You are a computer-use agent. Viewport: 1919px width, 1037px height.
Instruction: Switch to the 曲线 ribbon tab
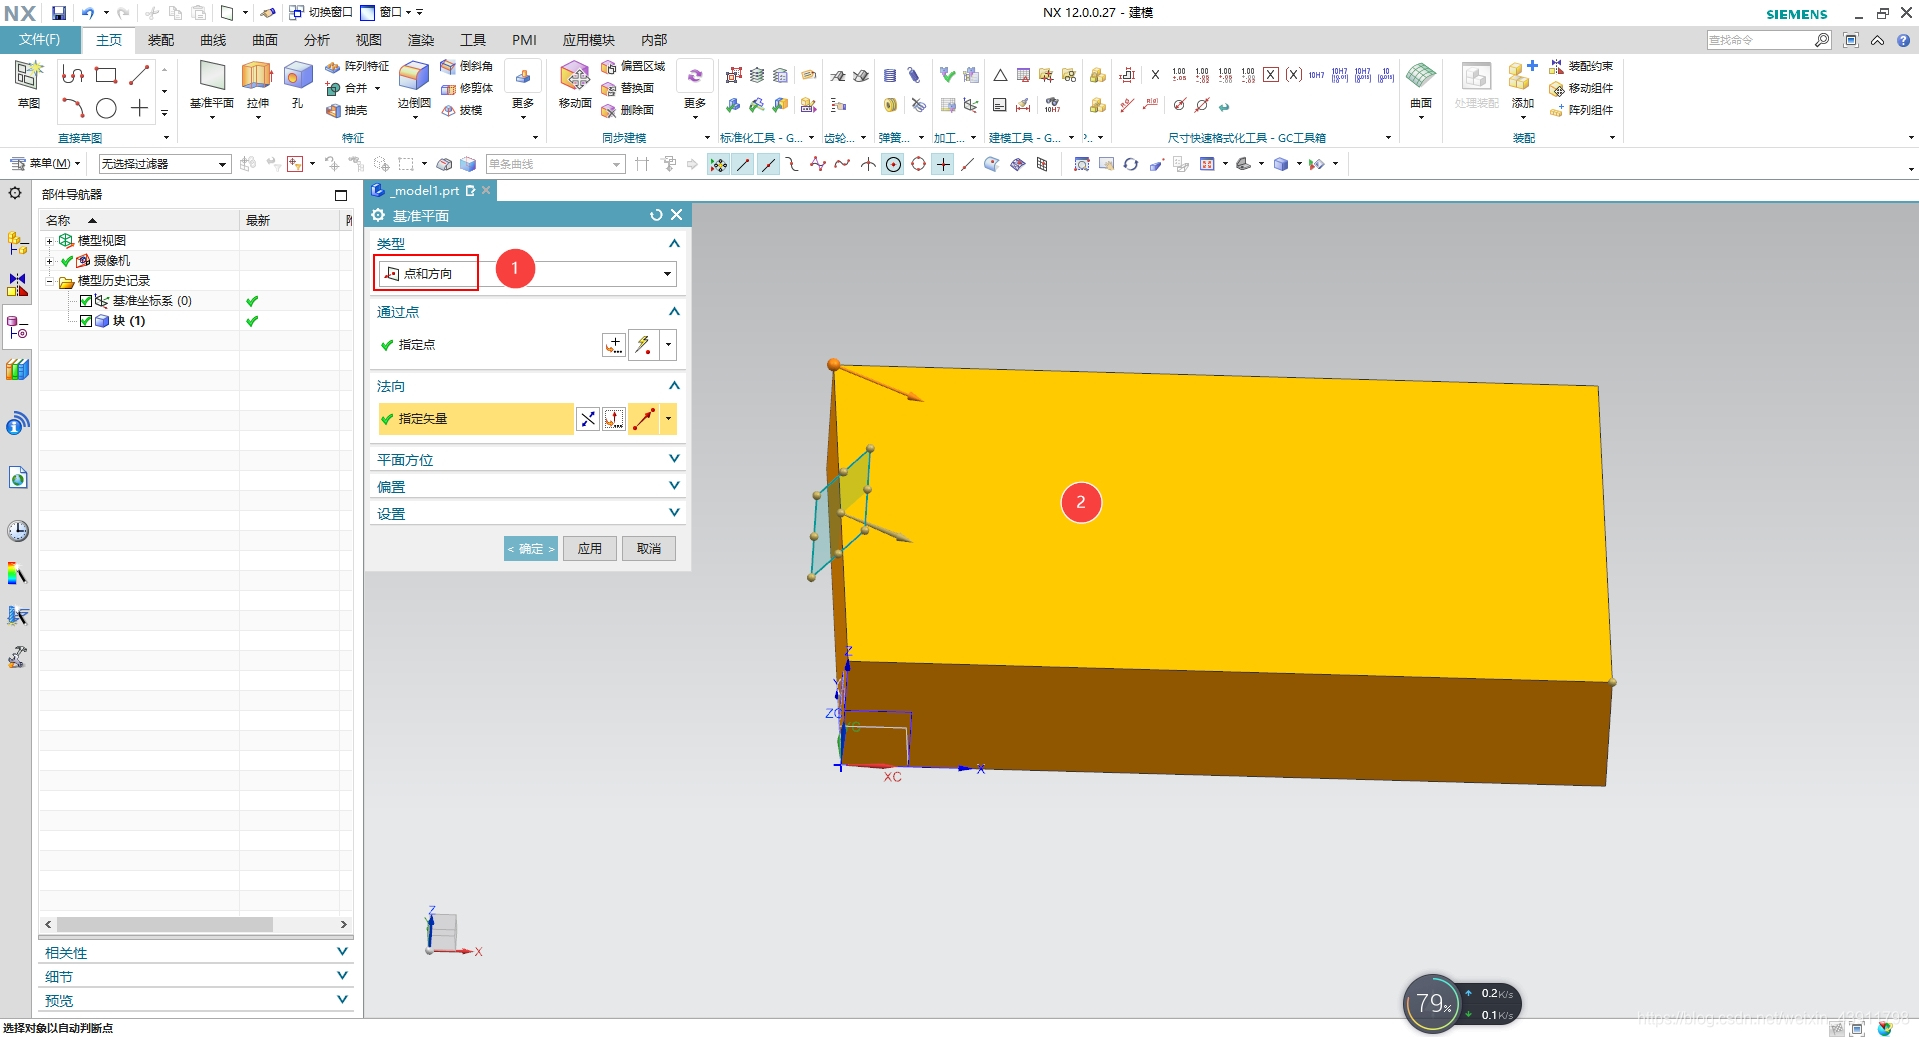213,40
